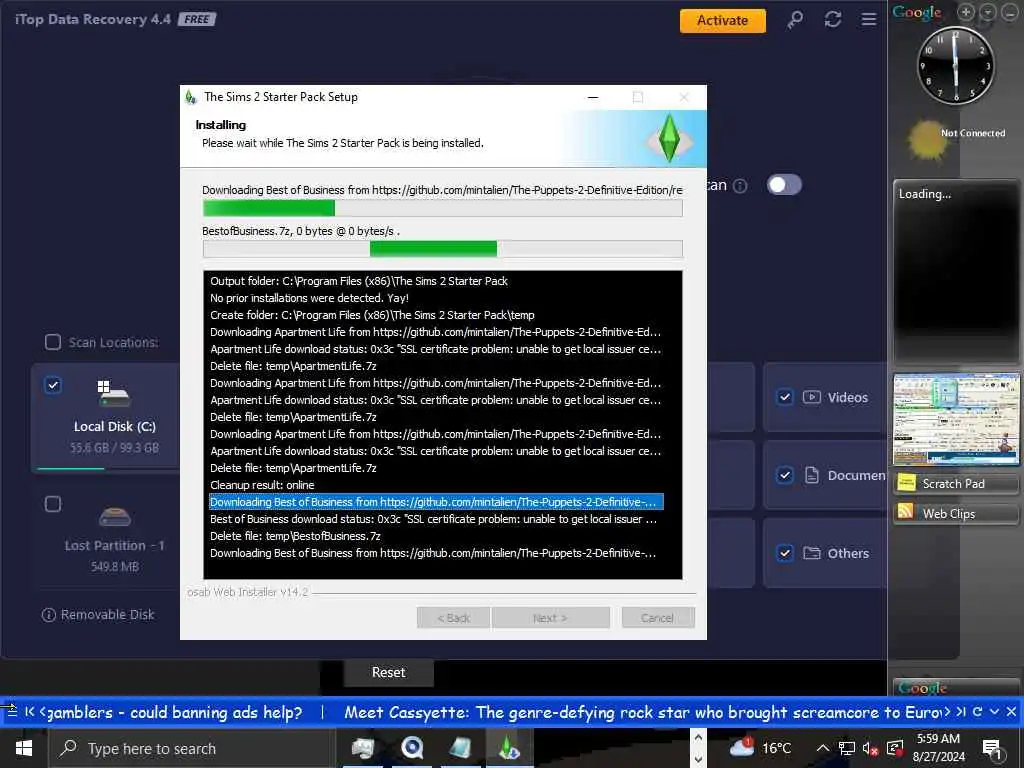Uncheck the Documents checkbox
1024x768 pixels.
pyautogui.click(x=785, y=475)
